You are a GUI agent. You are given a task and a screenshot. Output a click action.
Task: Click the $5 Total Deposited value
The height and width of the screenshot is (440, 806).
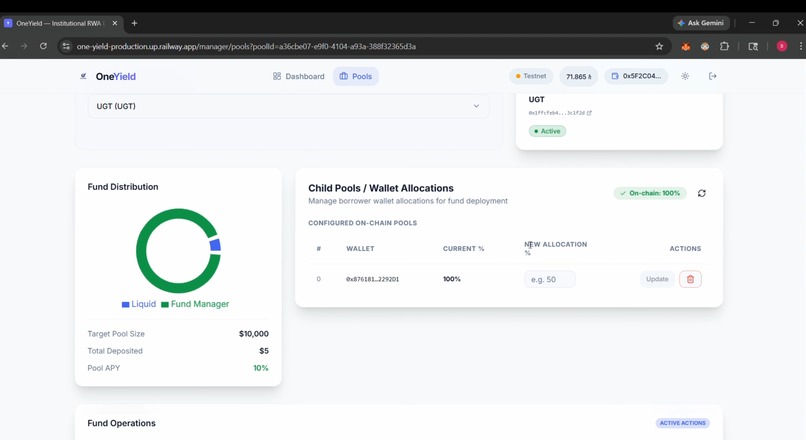[264, 351]
